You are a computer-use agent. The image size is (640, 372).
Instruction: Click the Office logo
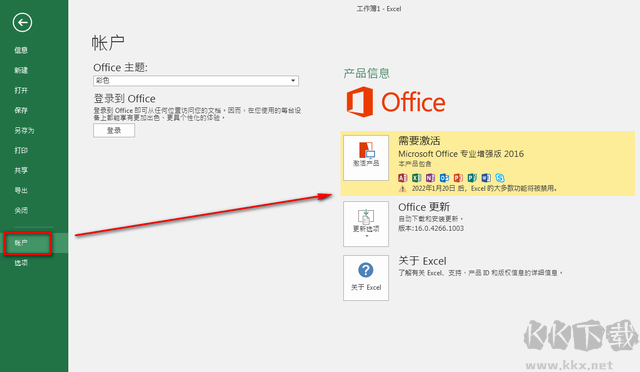coord(396,102)
